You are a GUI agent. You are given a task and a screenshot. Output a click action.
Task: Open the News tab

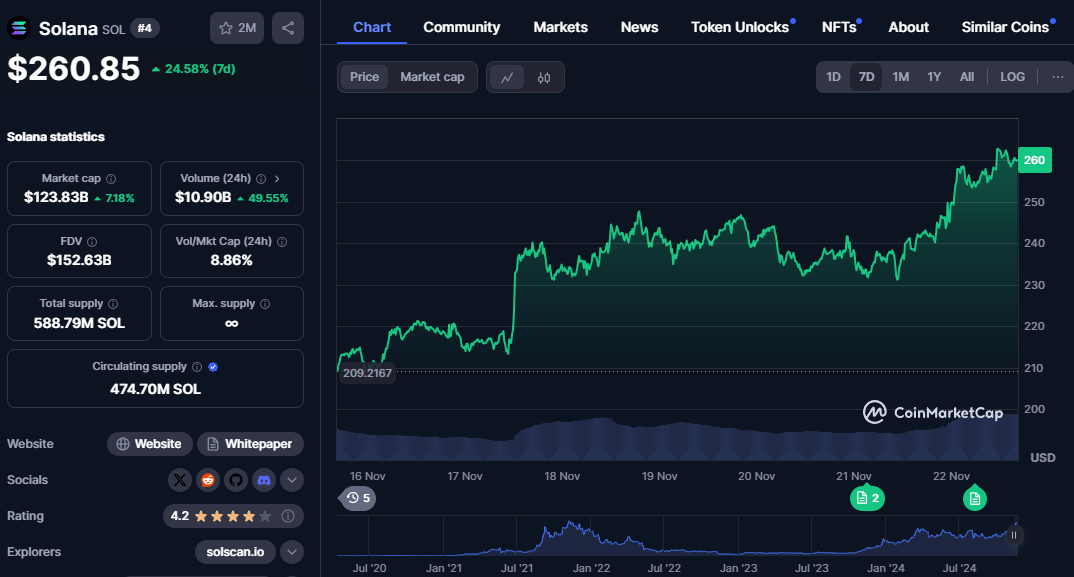coord(639,27)
